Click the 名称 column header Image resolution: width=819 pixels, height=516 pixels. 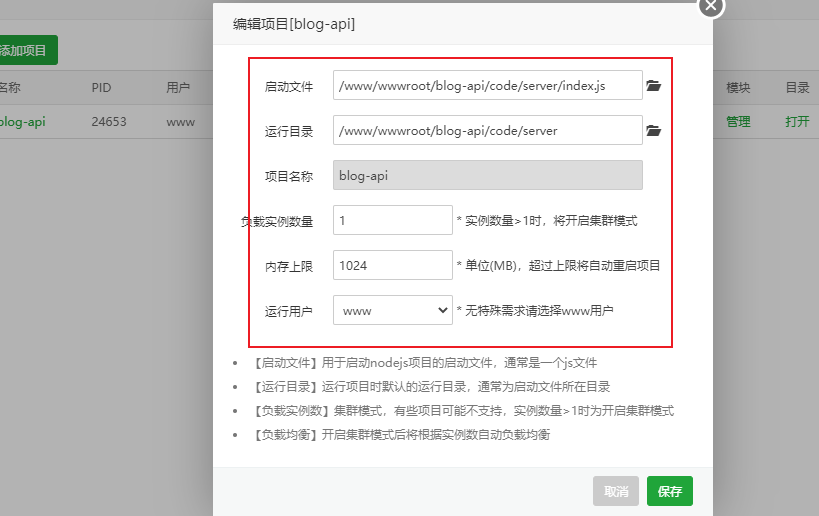click(10, 88)
